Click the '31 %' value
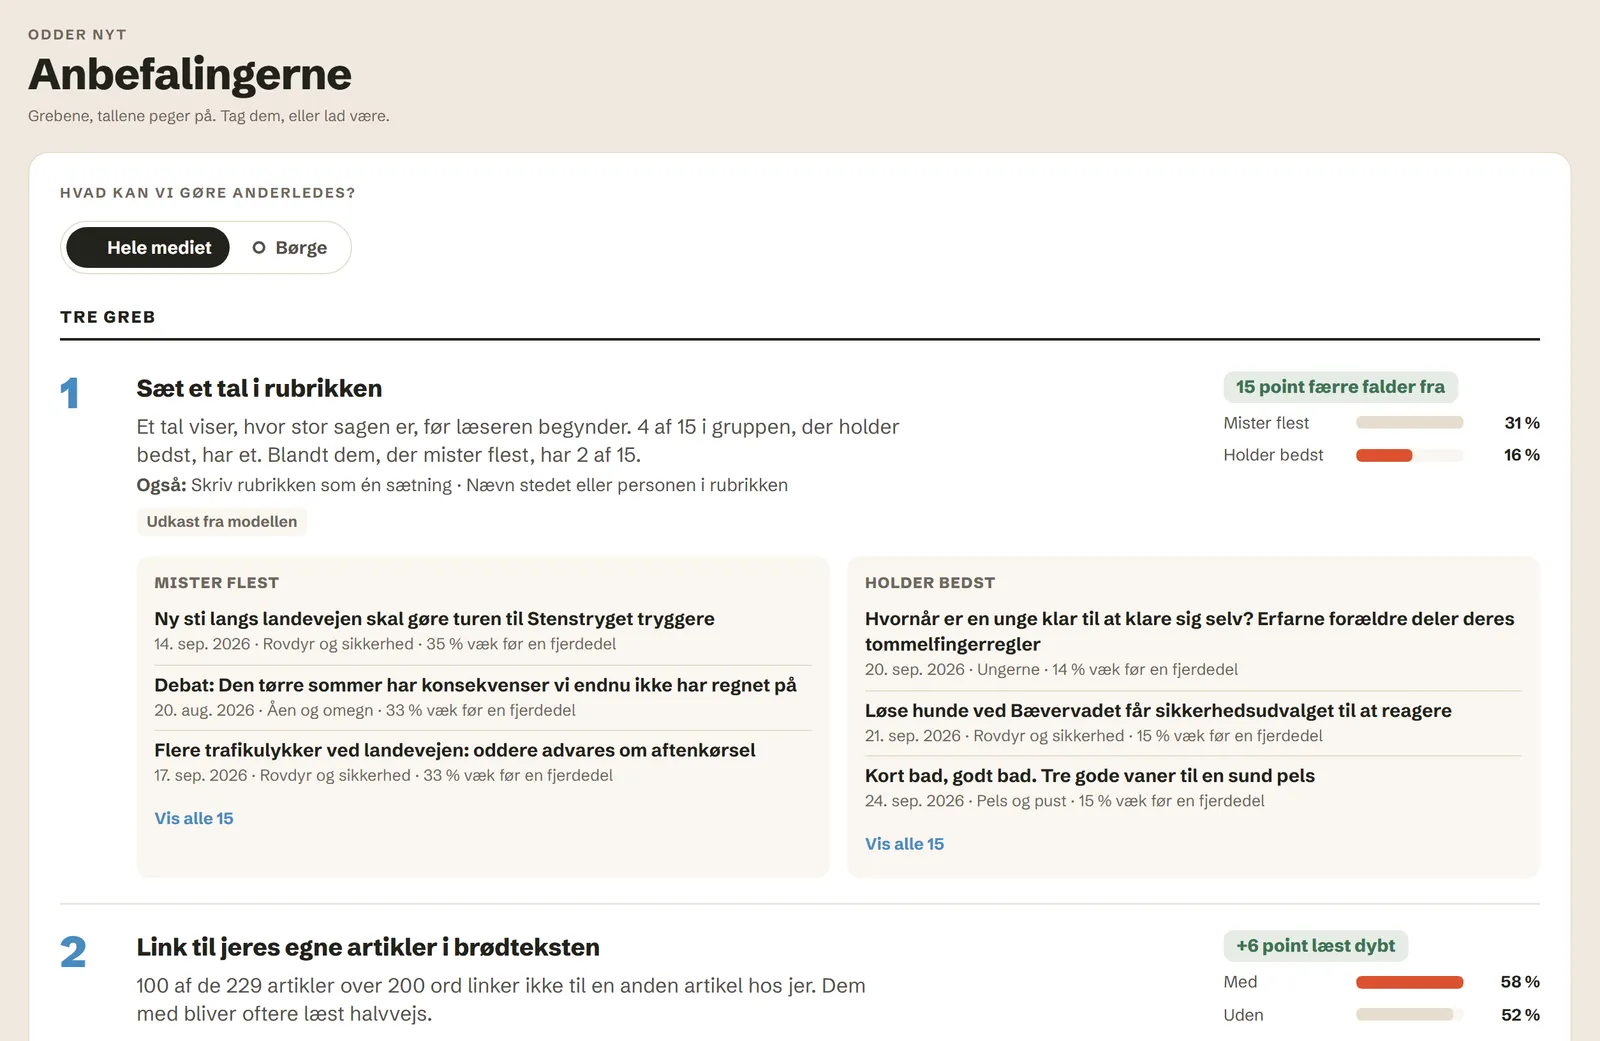 tap(1522, 423)
